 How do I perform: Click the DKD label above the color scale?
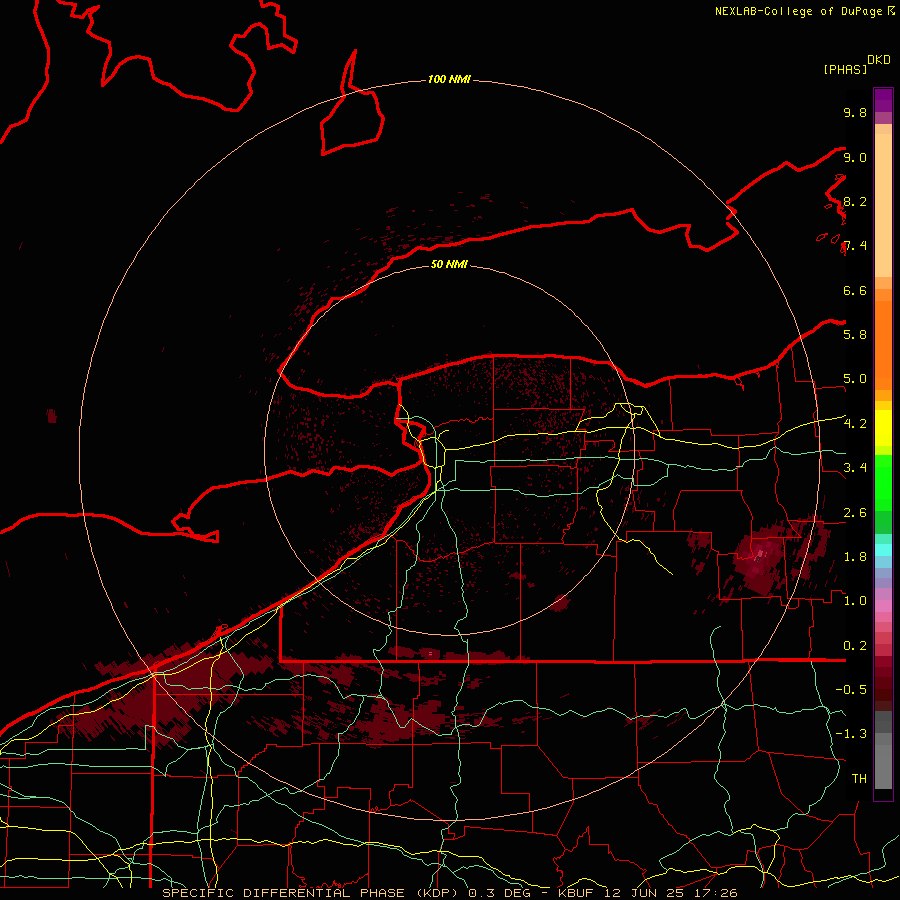[879, 60]
